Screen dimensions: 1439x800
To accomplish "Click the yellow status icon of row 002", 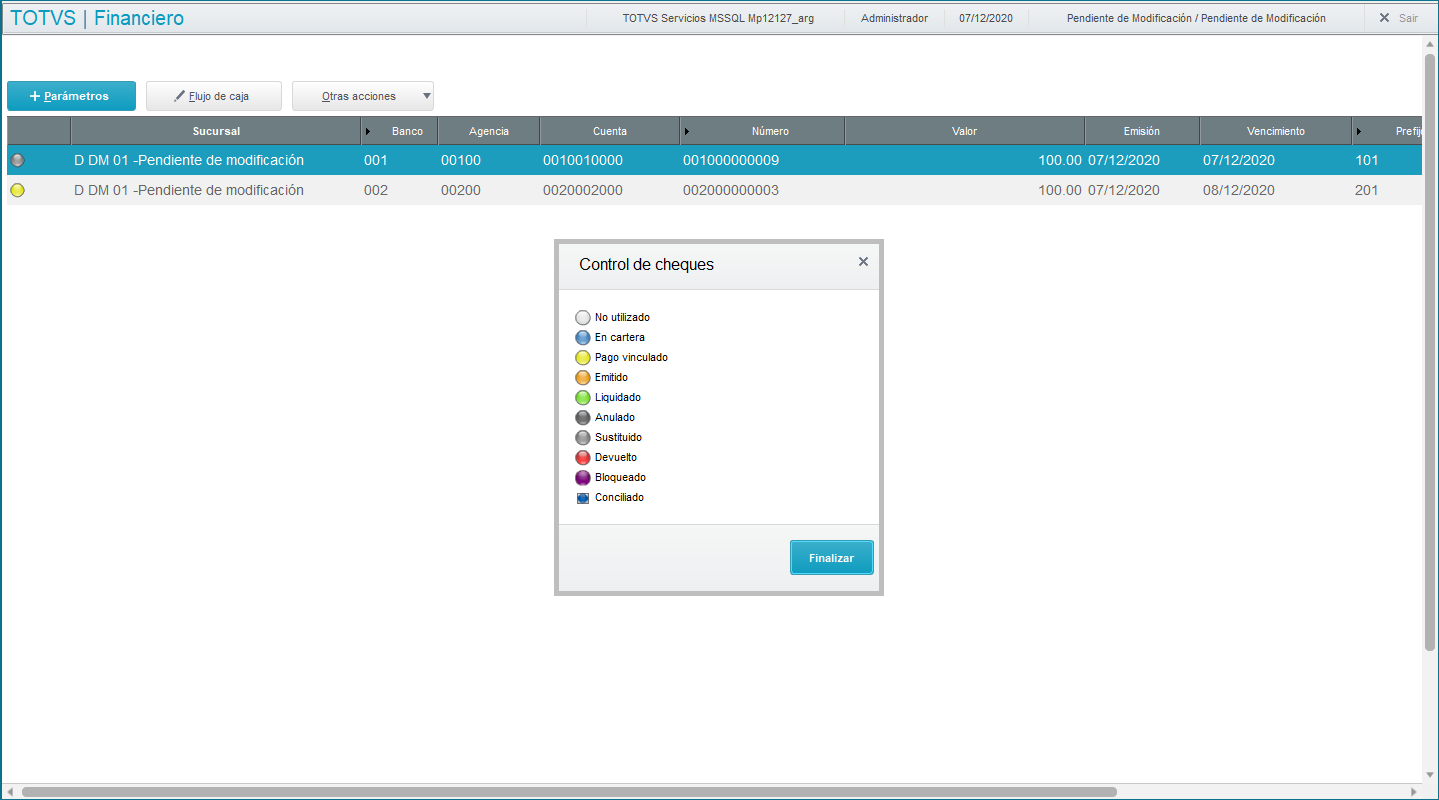I will (x=17, y=190).
